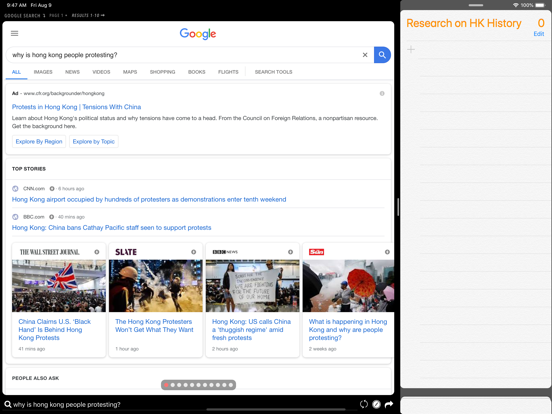This screenshot has height=414, width=552.
Task: Tap the AMP icon beside BBC.com
Action: 51,217
